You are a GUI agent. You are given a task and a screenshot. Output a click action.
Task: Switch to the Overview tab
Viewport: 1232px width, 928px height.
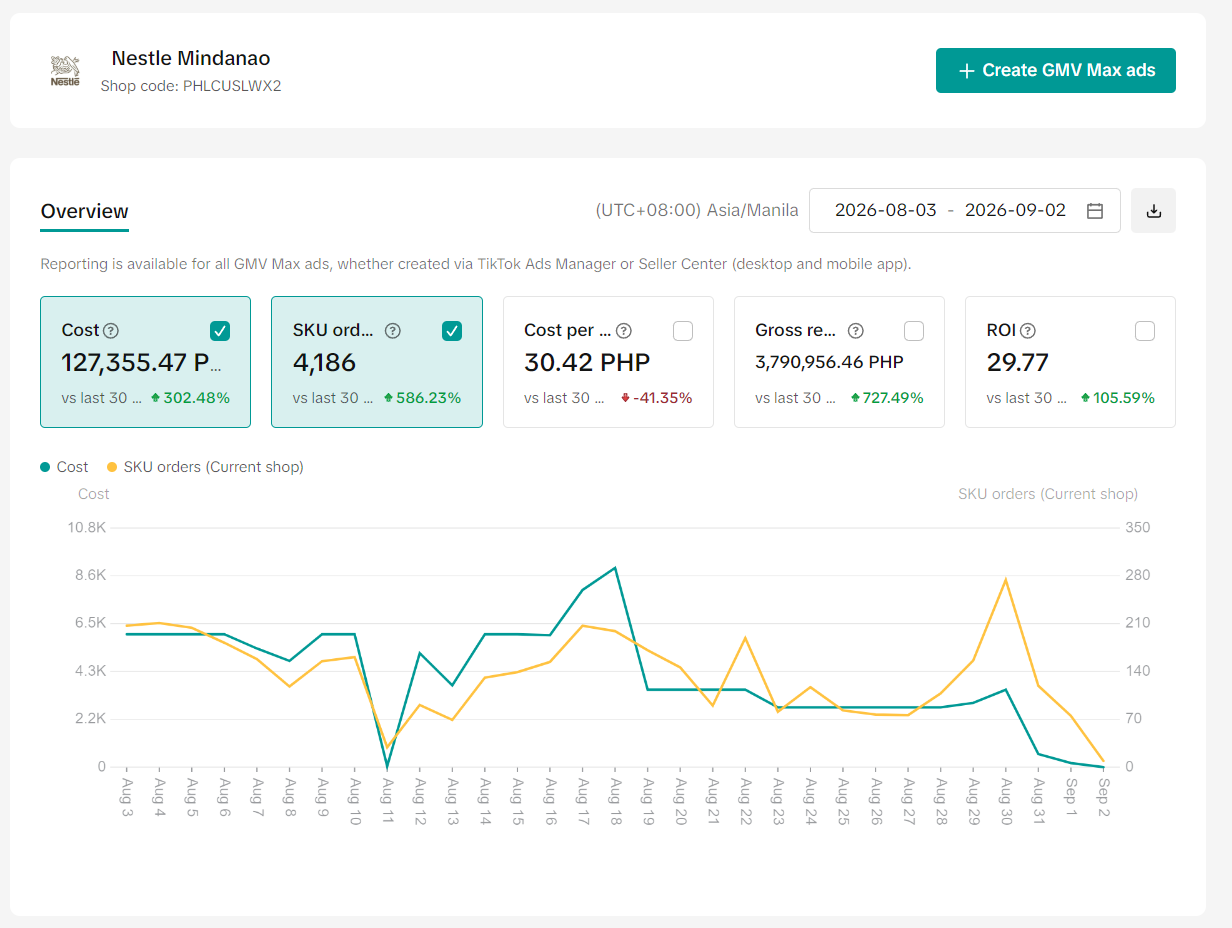(x=85, y=211)
